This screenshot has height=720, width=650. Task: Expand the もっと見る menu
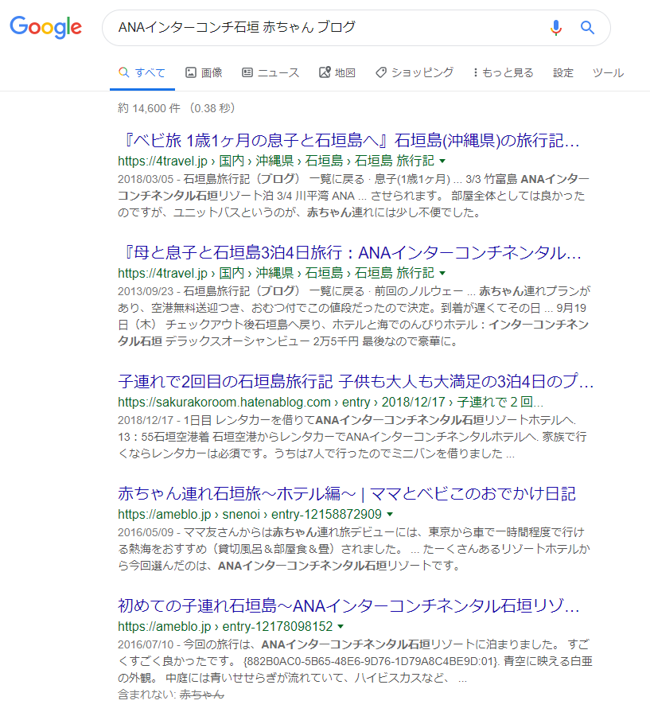(x=503, y=73)
